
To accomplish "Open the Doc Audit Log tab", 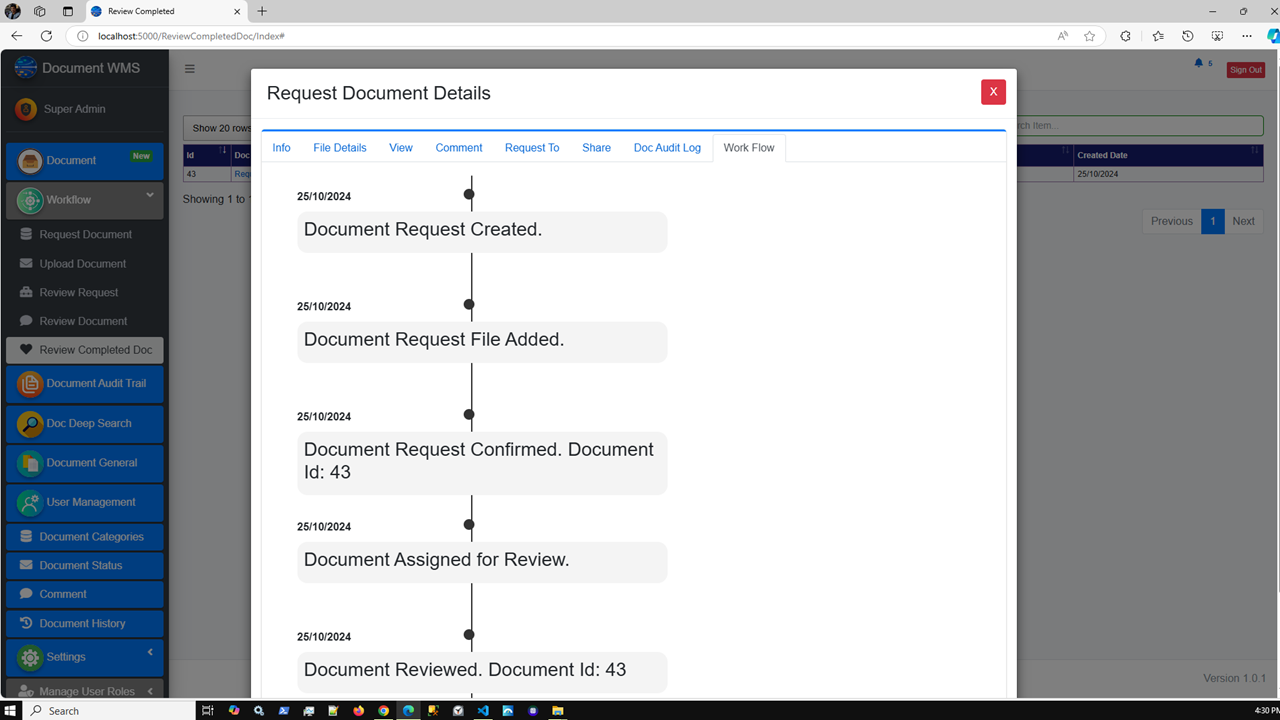I will (x=667, y=147).
